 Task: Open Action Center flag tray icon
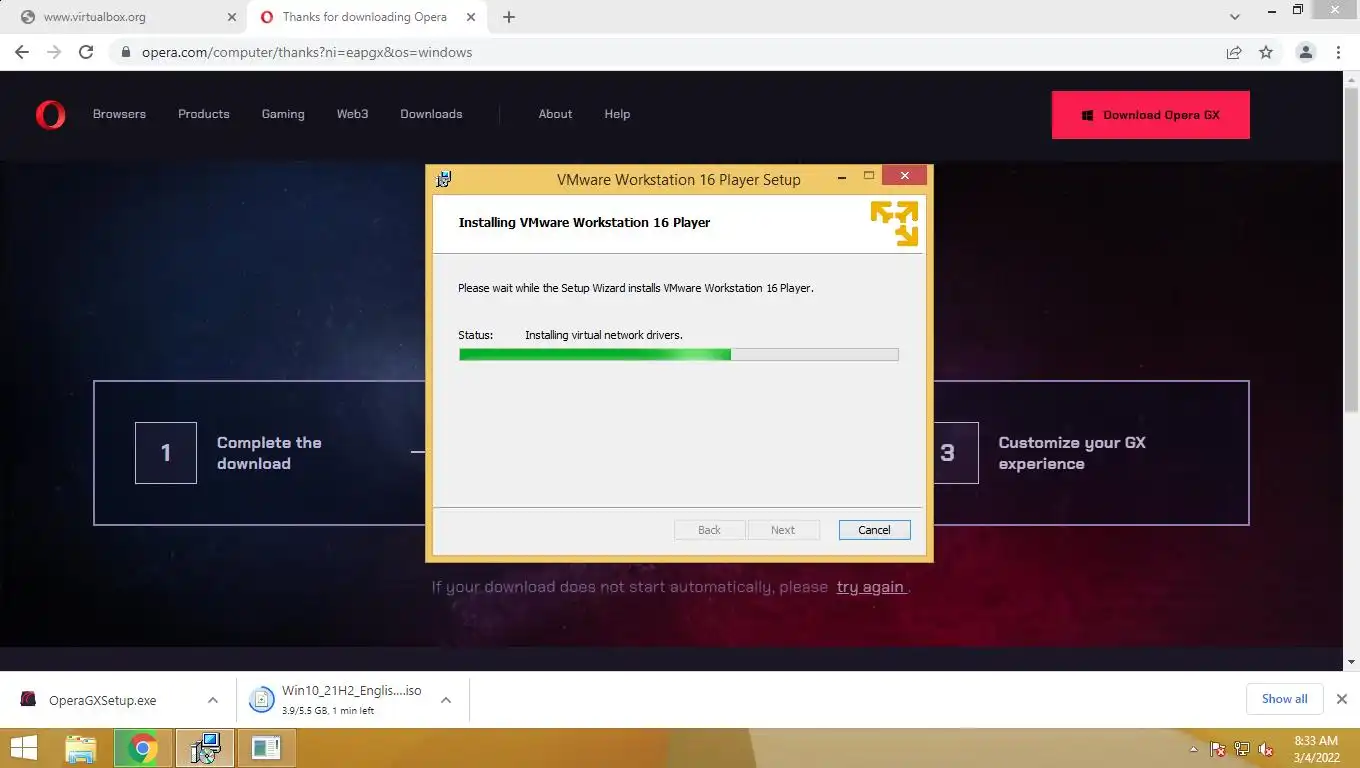coord(1218,749)
